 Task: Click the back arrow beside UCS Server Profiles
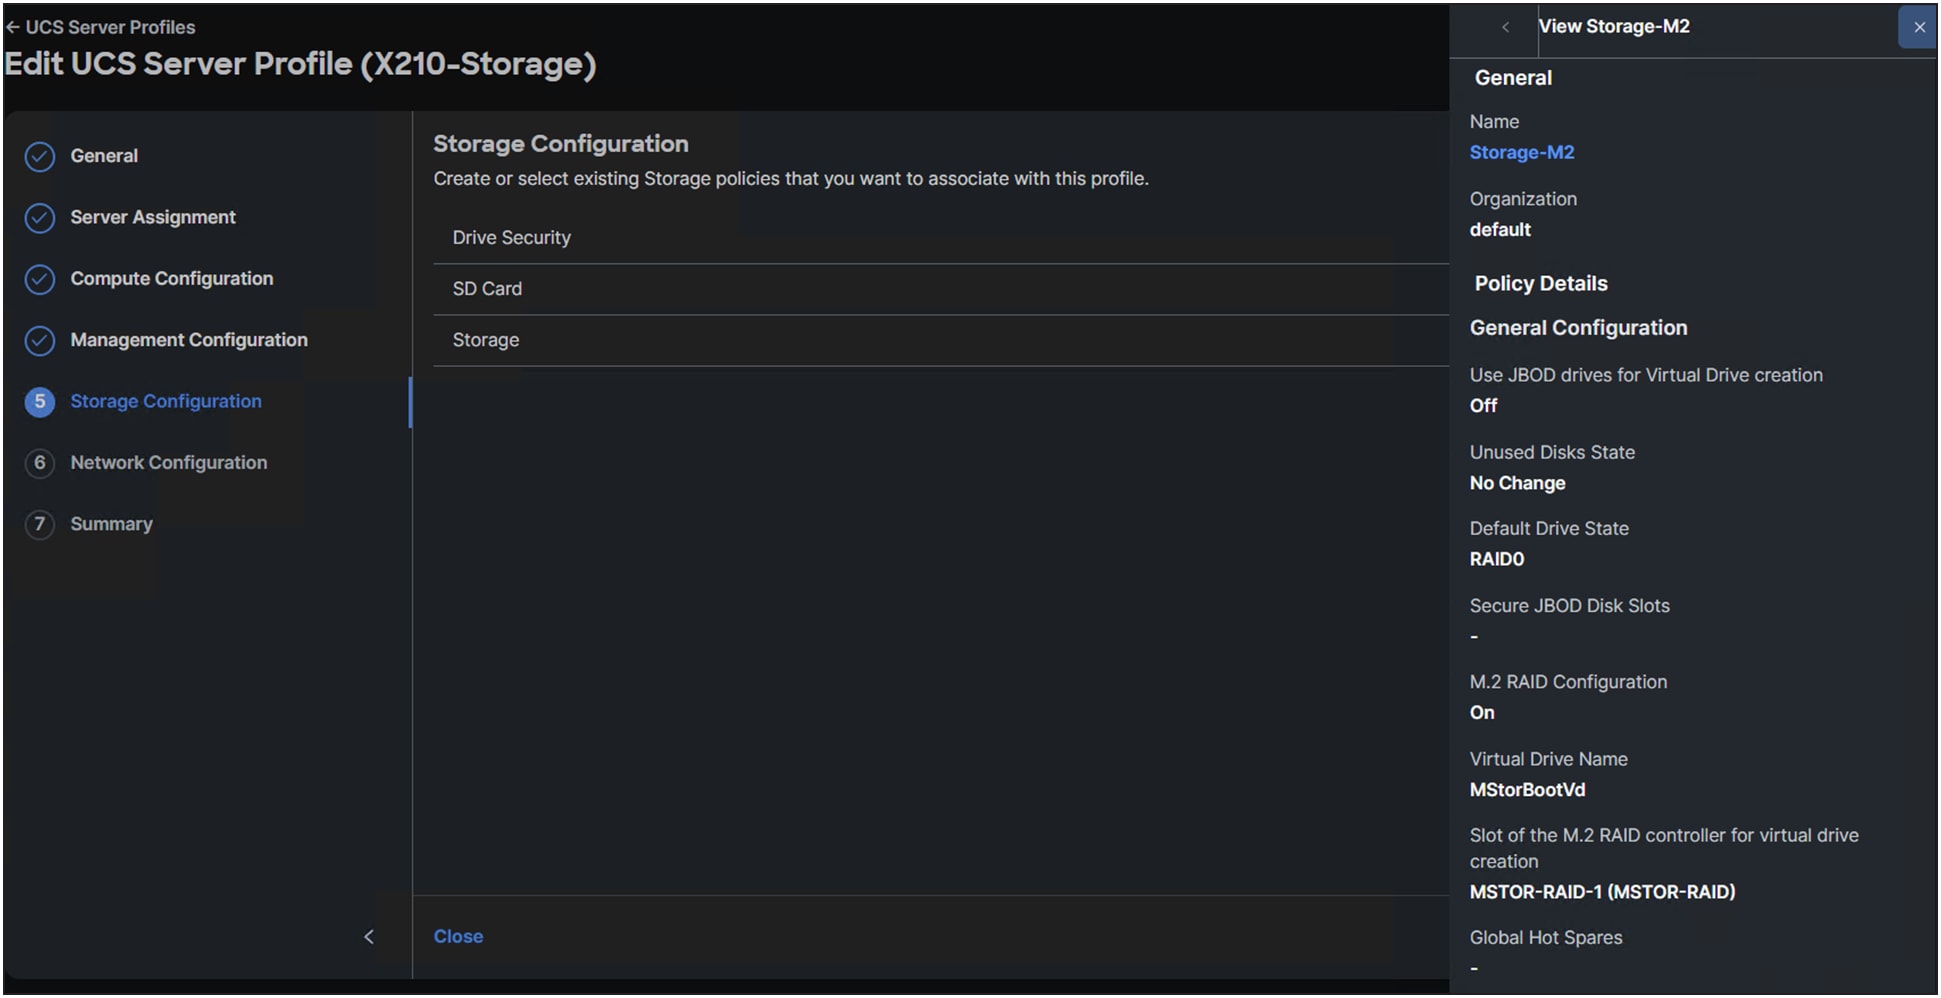click(12, 27)
